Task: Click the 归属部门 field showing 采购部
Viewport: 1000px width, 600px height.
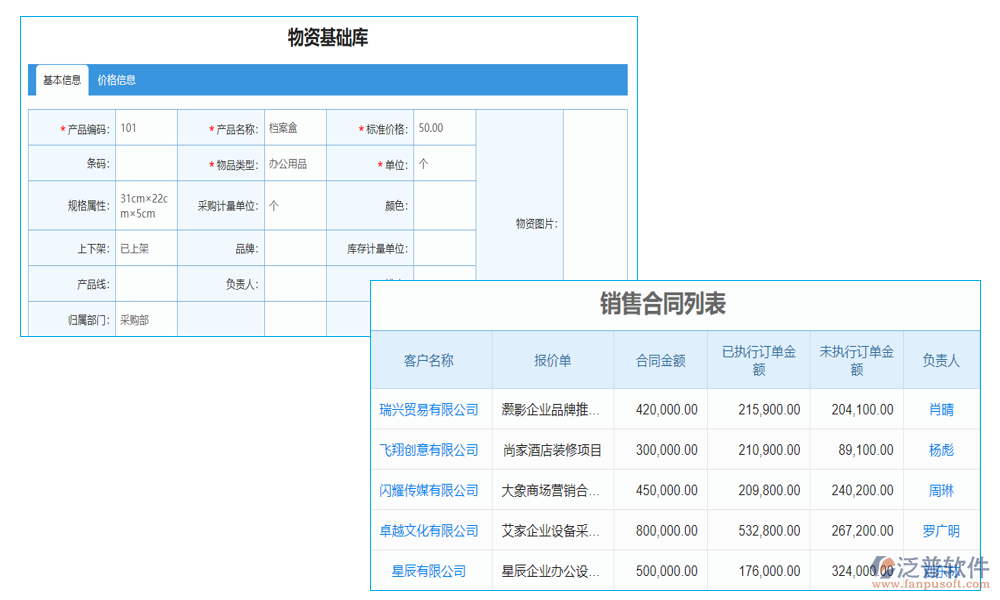Action: [x=146, y=318]
